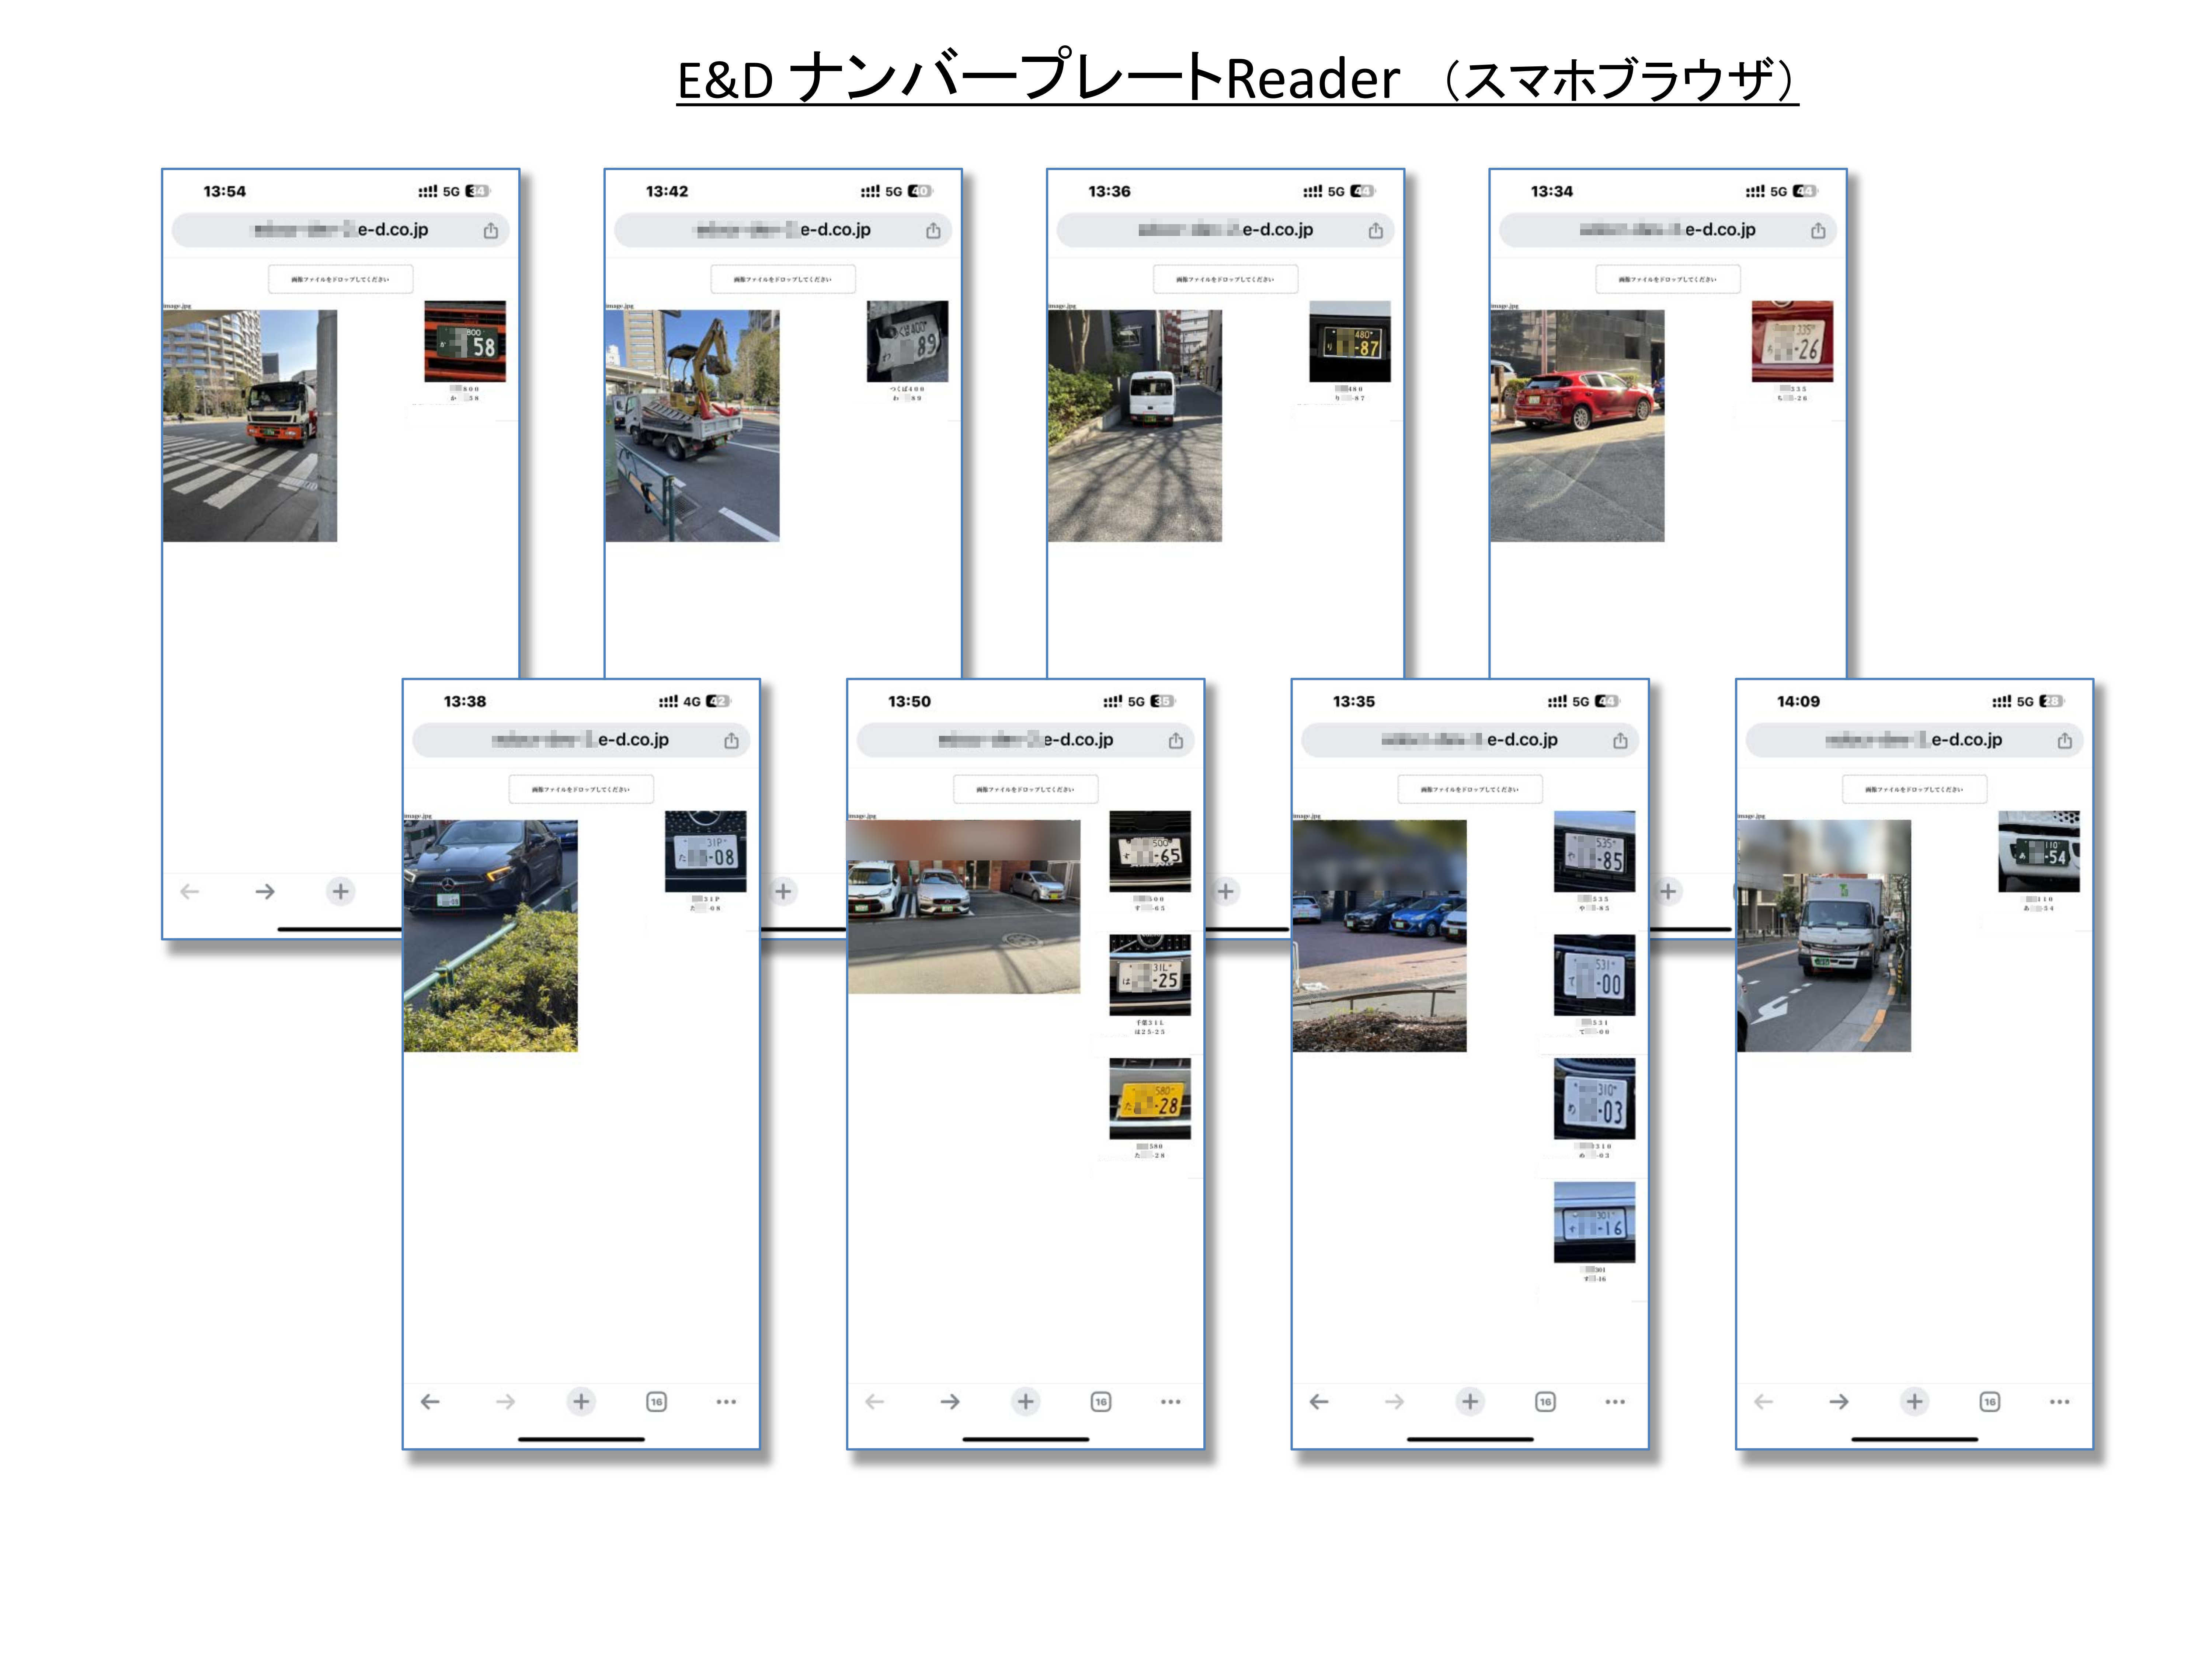Click the forward arrow in the 13:54 phone
Image resolution: width=2212 pixels, height=1659 pixels.
pos(265,891)
